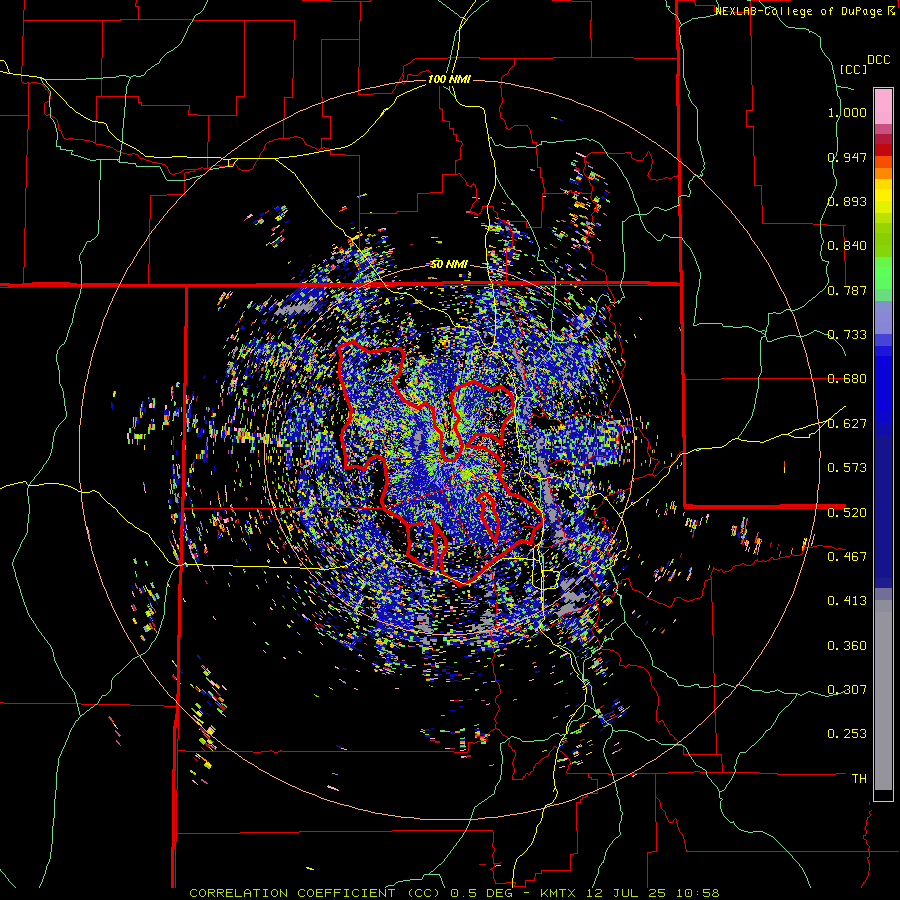Screen dimensions: 900x900
Task: Click the [CC] legend label
Action: tap(853, 69)
